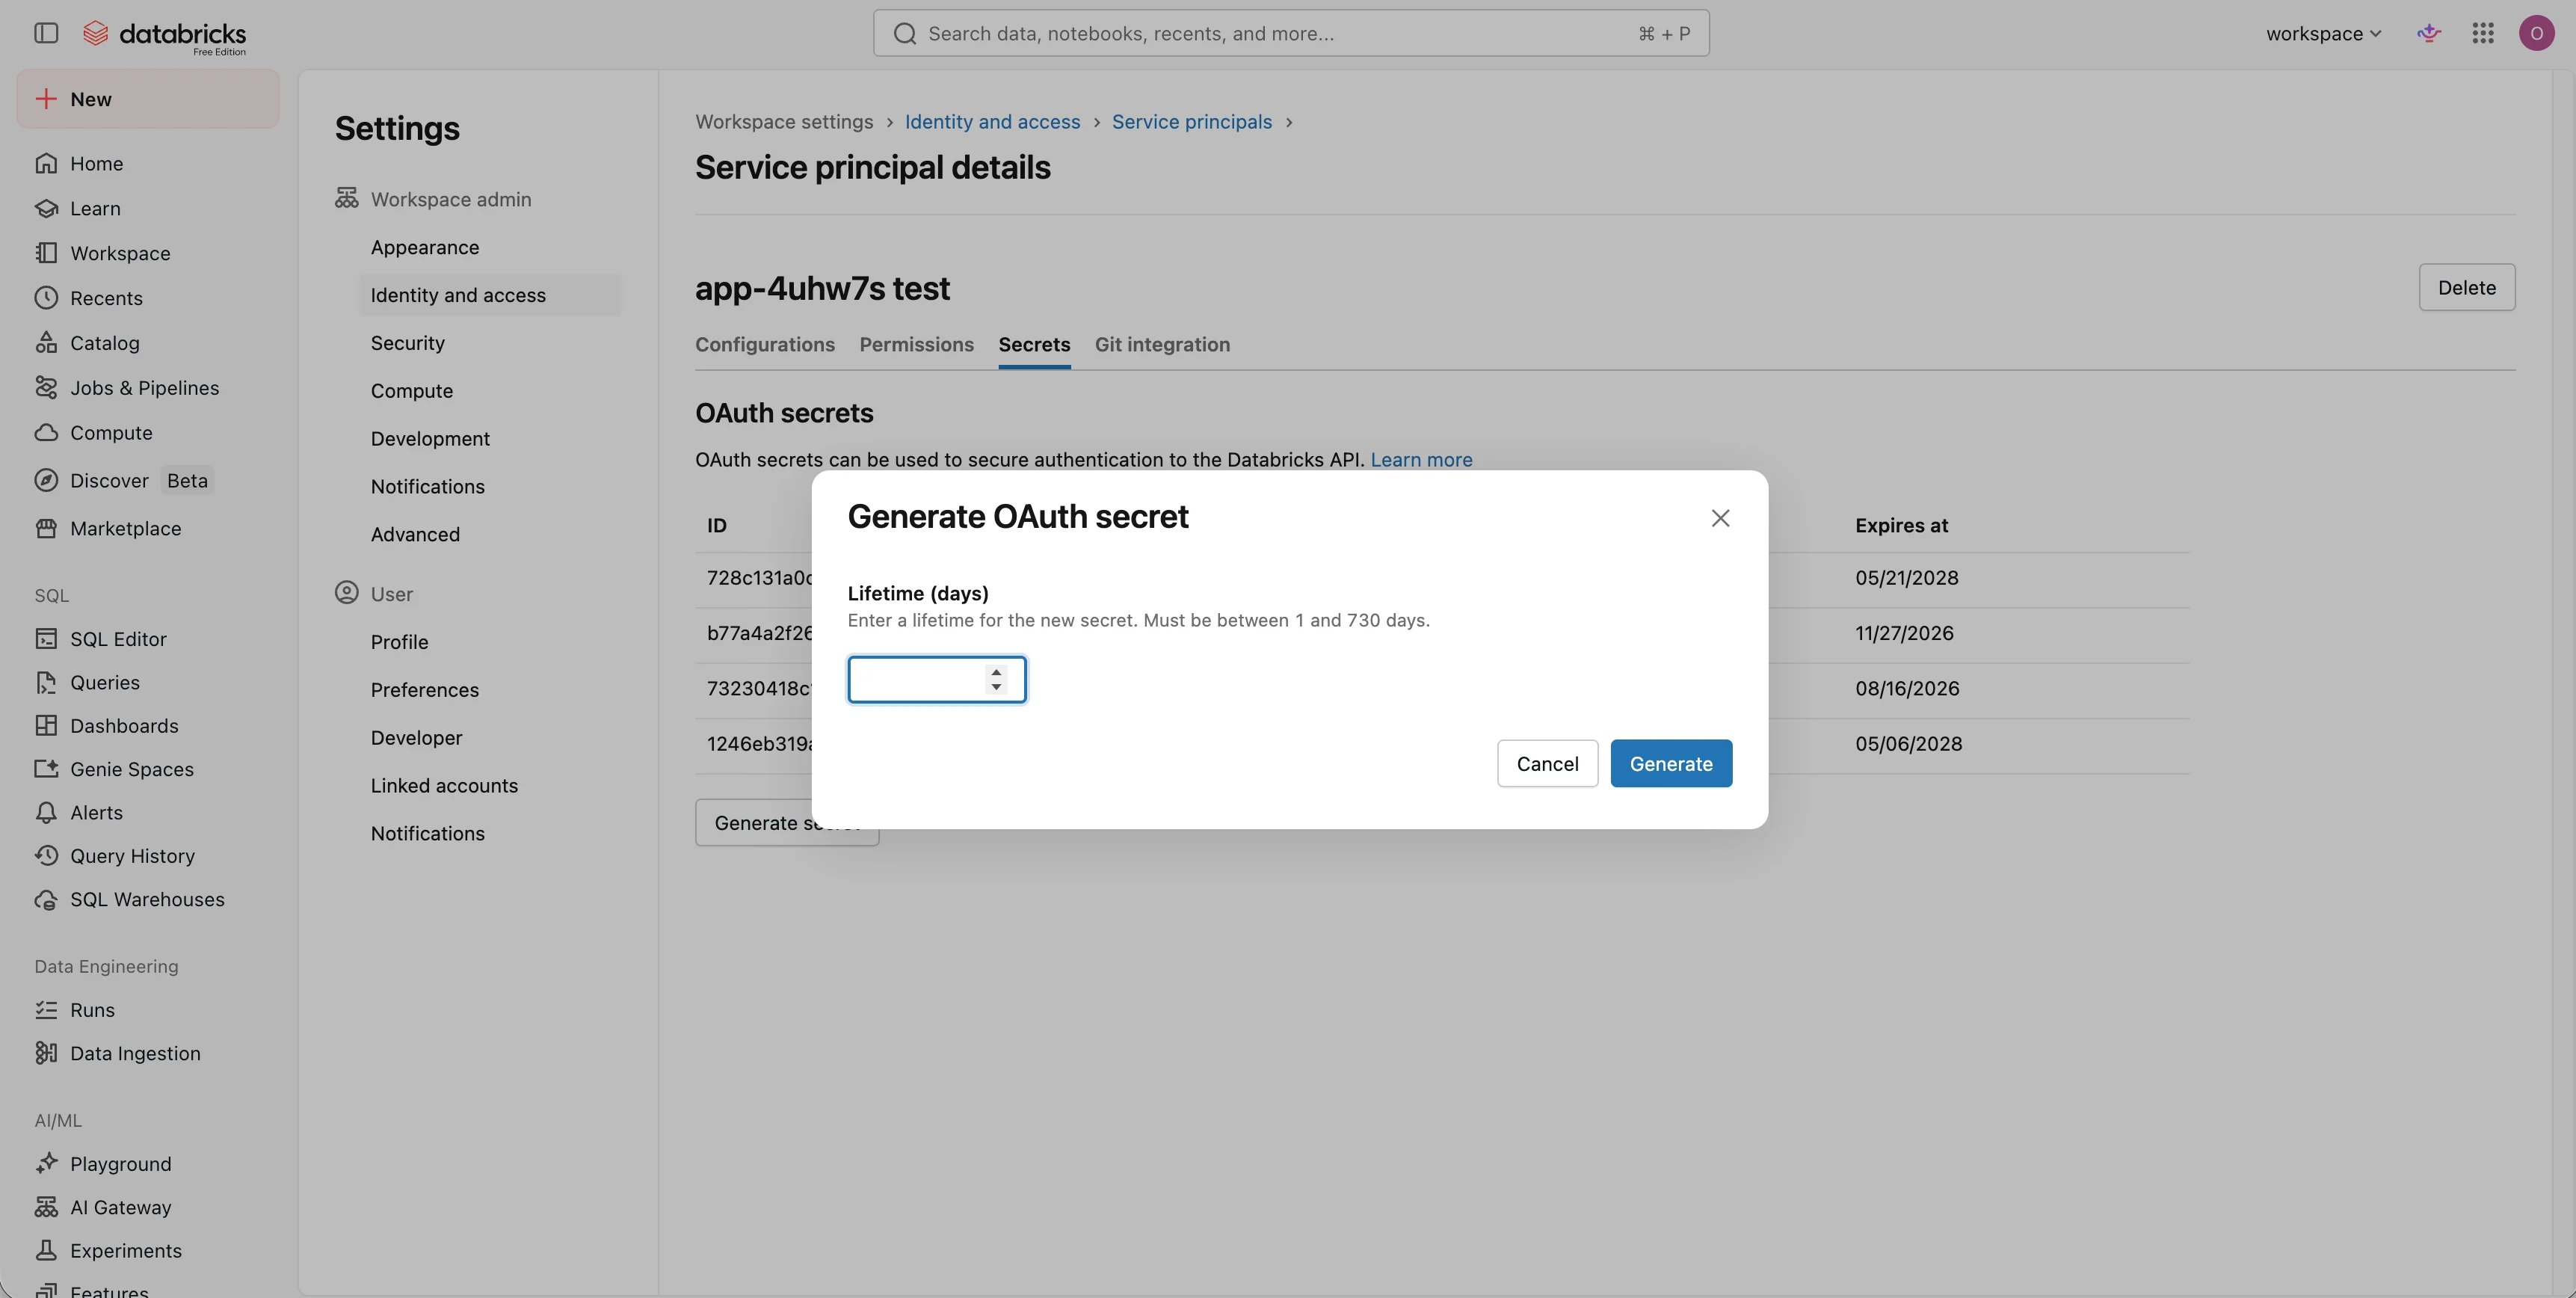Open Workspace browser in the sidebar
Screen dimensions: 2576x1298
pyautogui.click(x=148, y=253)
